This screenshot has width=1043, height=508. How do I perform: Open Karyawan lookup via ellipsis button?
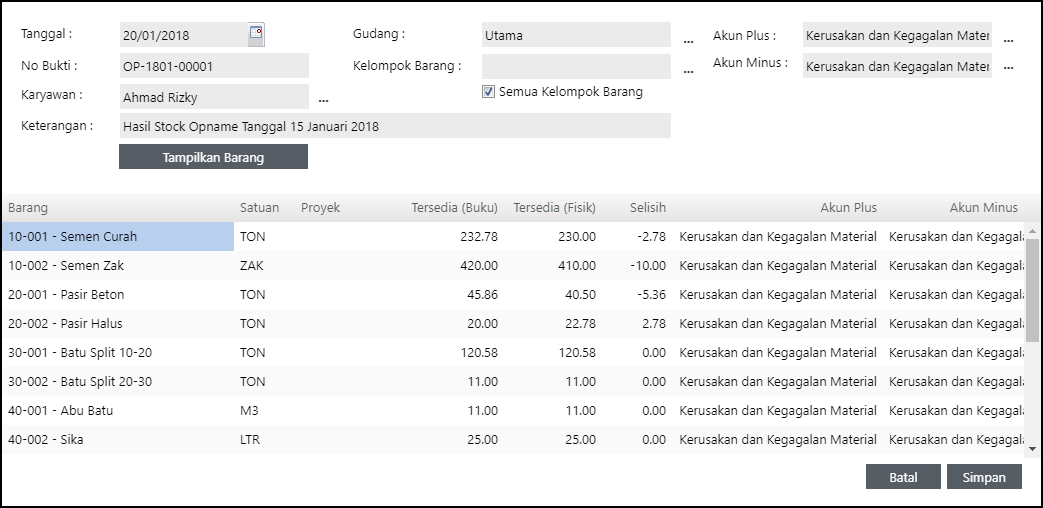pos(323,99)
